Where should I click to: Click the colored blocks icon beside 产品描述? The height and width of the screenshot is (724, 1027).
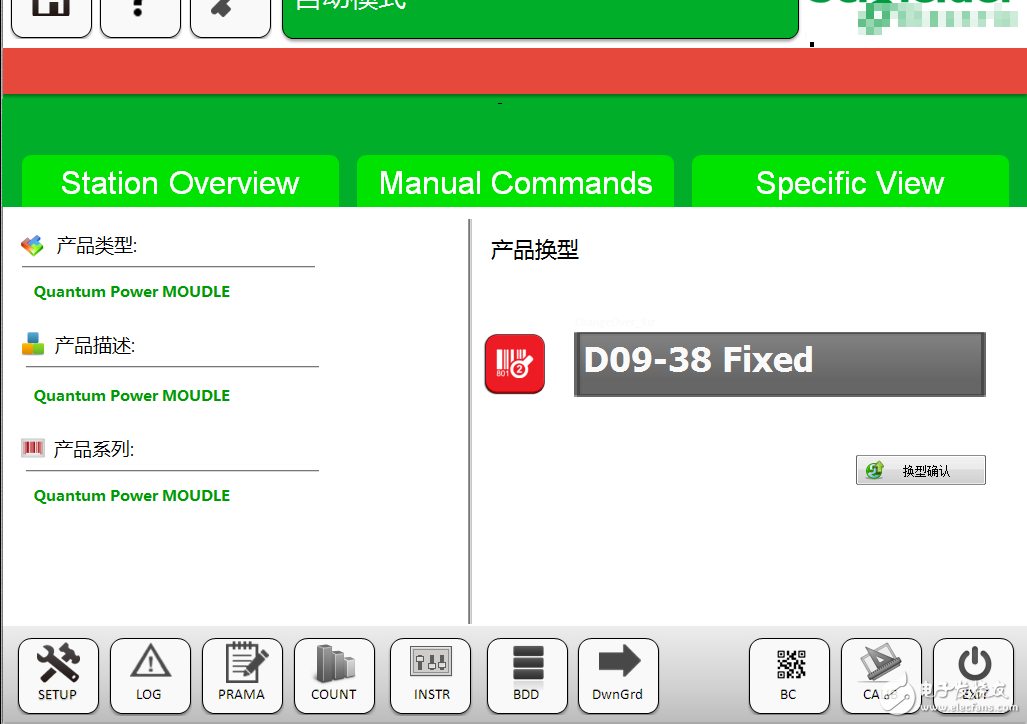point(33,344)
